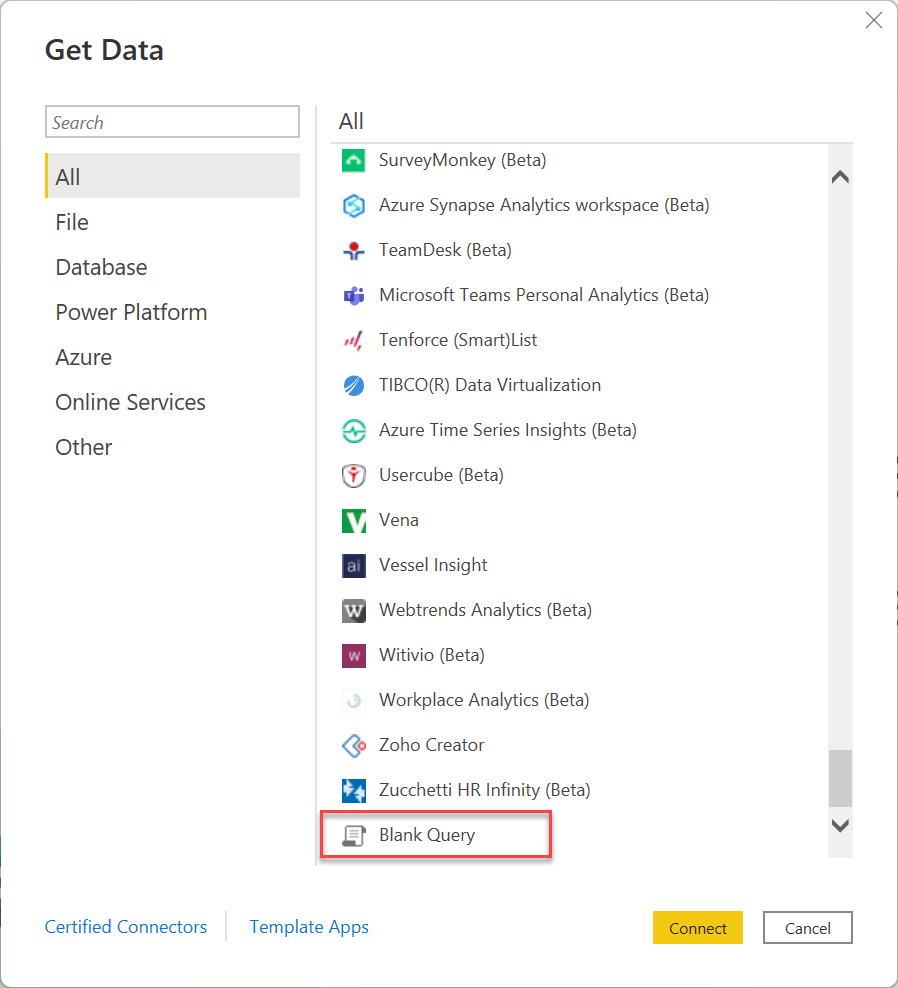The image size is (898, 988).
Task: Click the yellow Connect button
Action: (x=698, y=928)
